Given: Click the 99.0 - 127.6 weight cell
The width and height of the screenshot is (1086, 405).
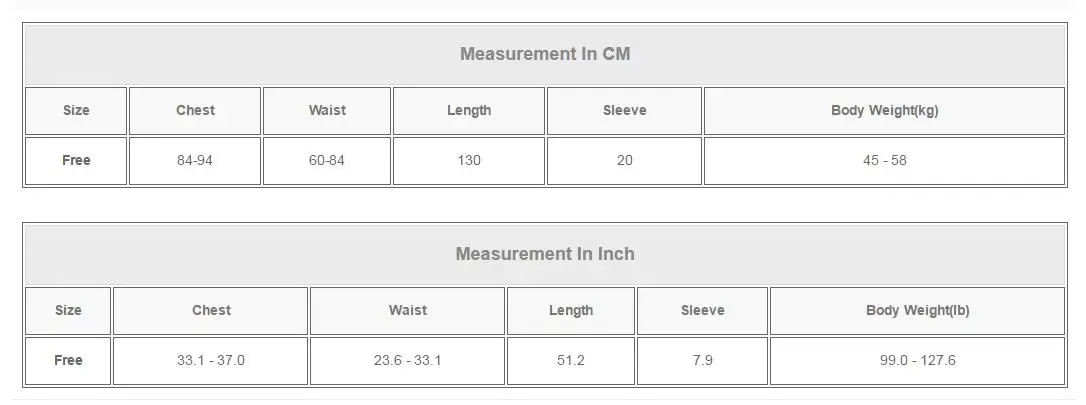Looking at the screenshot, I should point(917,360).
